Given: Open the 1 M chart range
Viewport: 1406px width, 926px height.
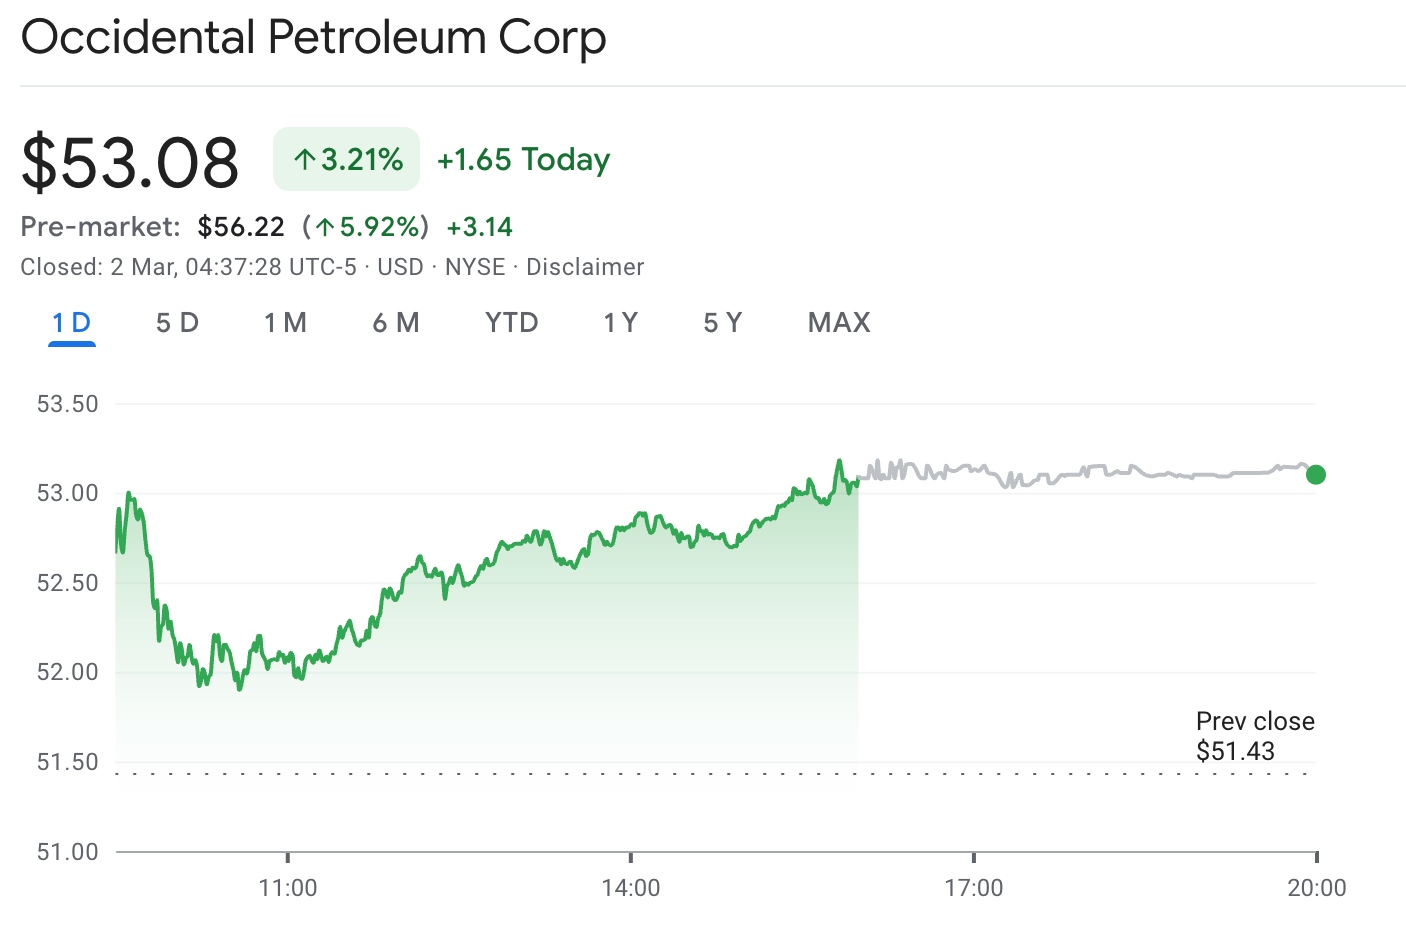Looking at the screenshot, I should tap(285, 323).
